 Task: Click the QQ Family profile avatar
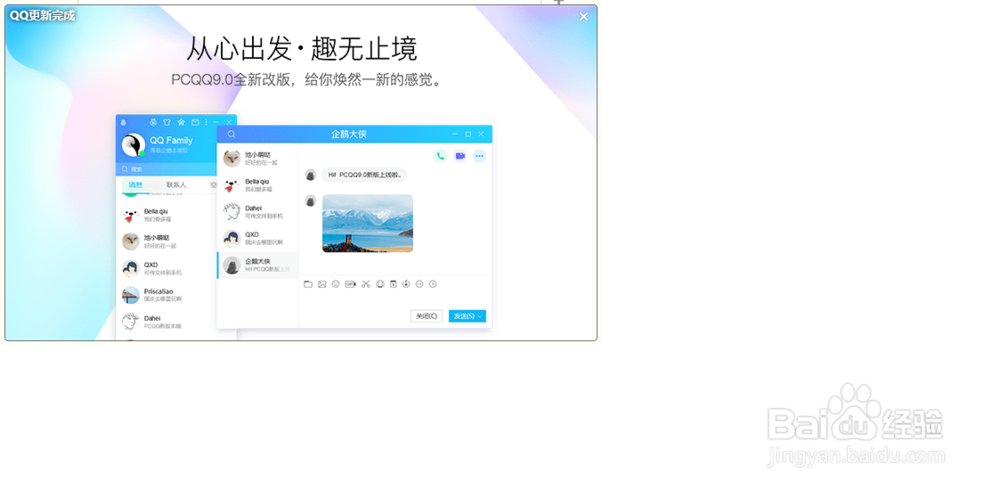pos(133,145)
